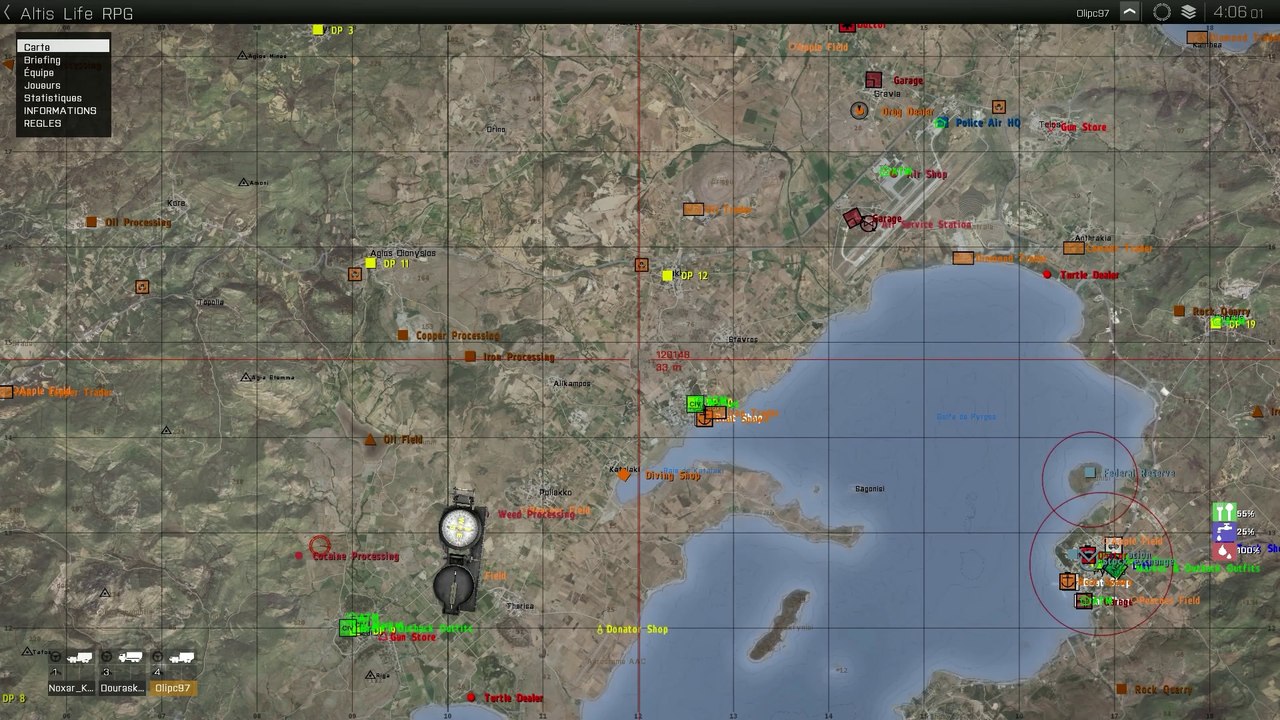This screenshot has height=720, width=1280.
Task: Click the compass on the map
Action: (x=460, y=553)
